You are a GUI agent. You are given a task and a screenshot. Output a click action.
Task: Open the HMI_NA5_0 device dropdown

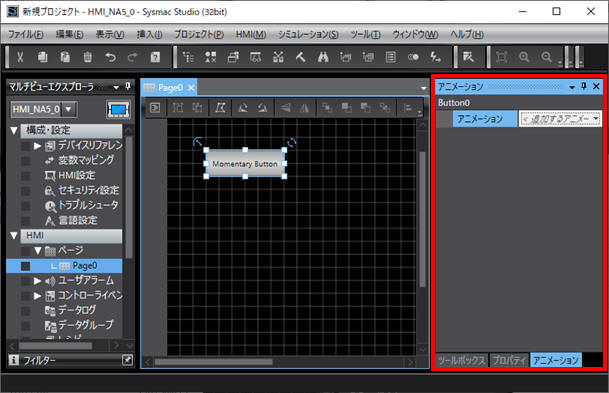pyautogui.click(x=68, y=109)
